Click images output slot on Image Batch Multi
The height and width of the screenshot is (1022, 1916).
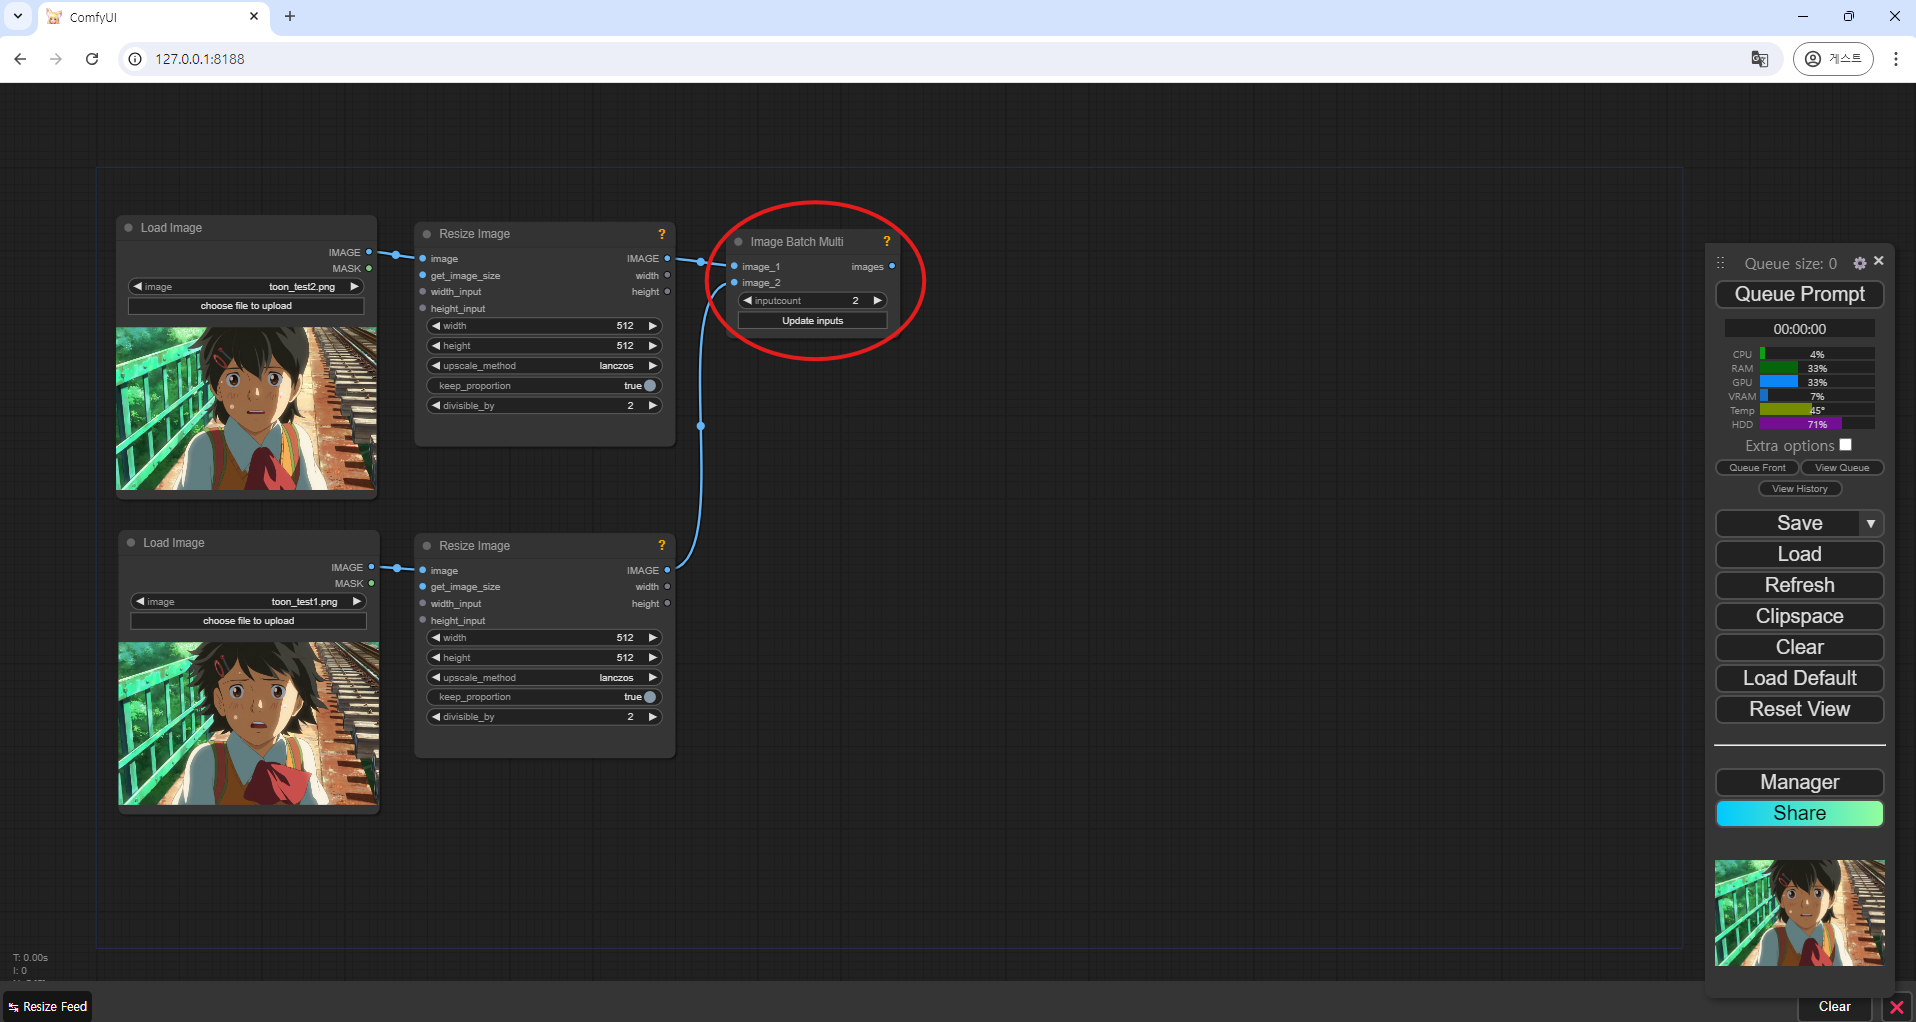coord(891,266)
